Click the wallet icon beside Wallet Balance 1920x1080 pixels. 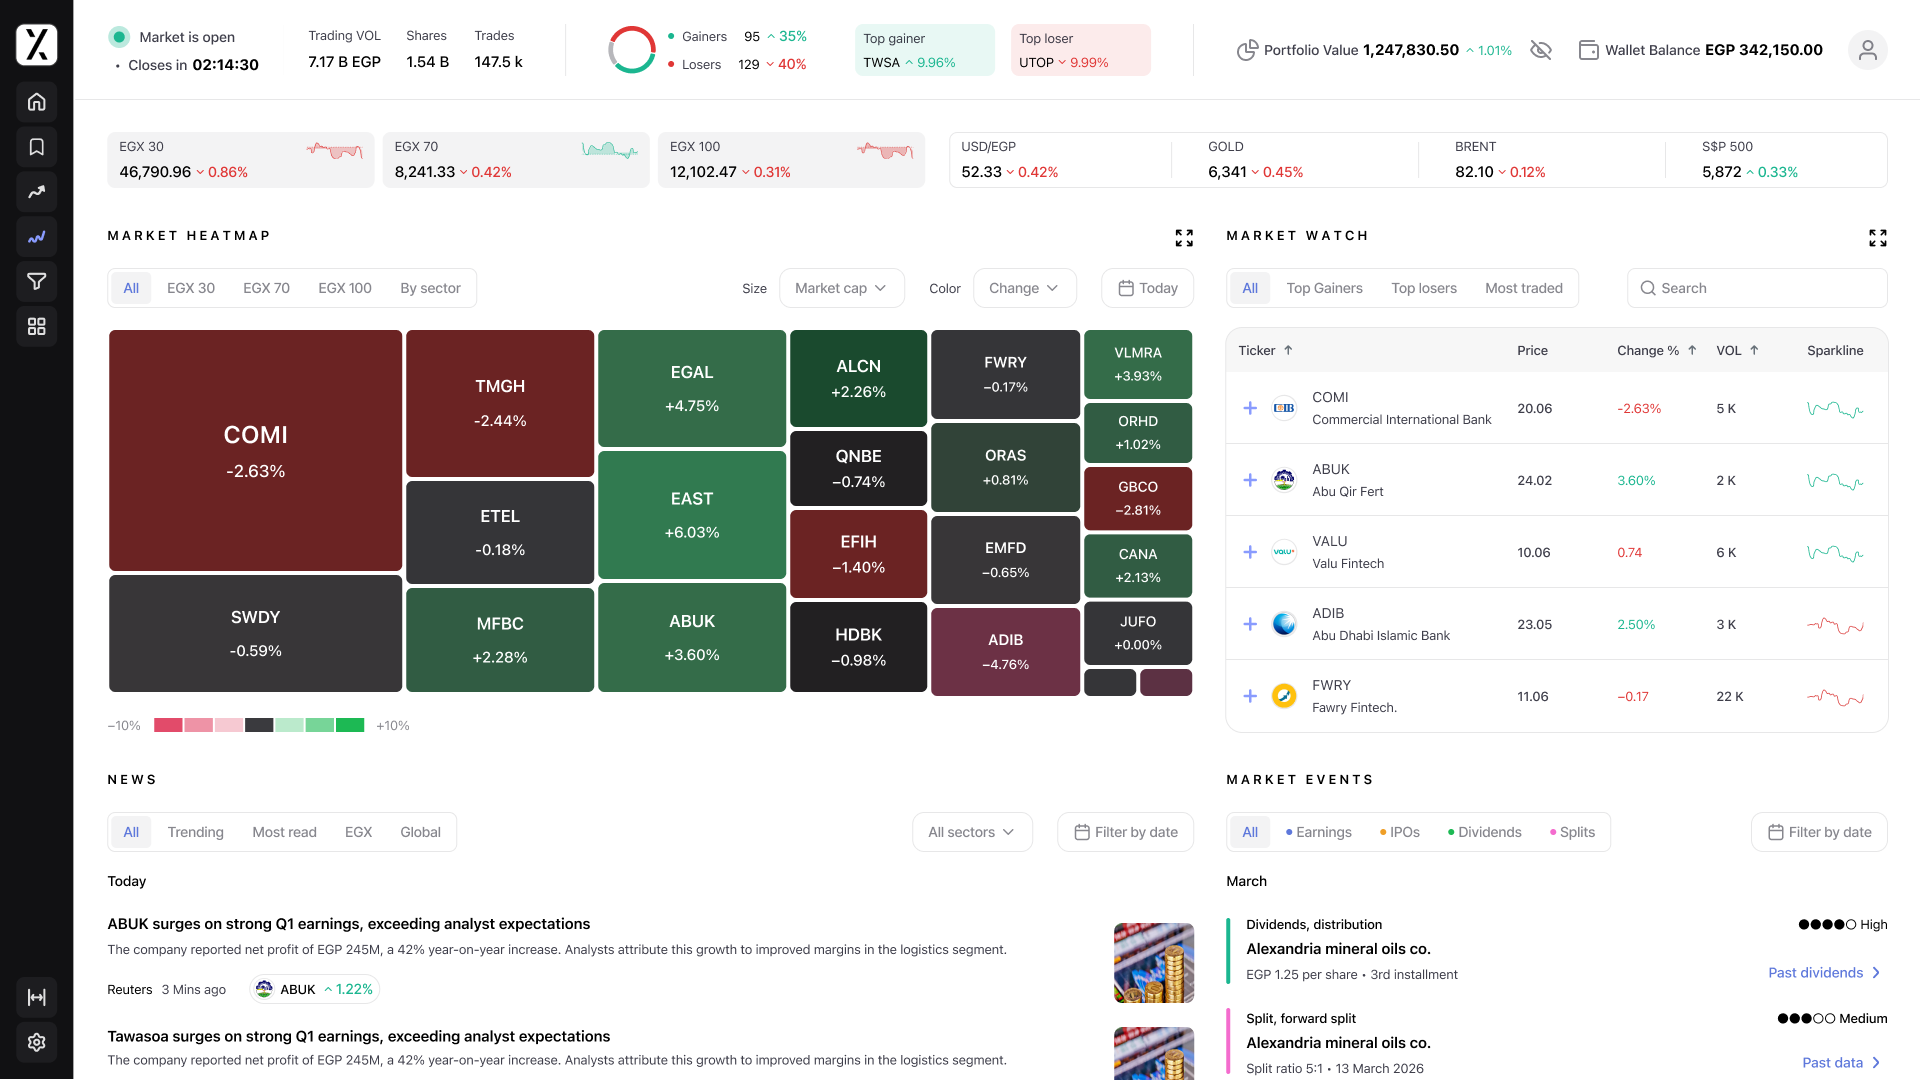1588,50
